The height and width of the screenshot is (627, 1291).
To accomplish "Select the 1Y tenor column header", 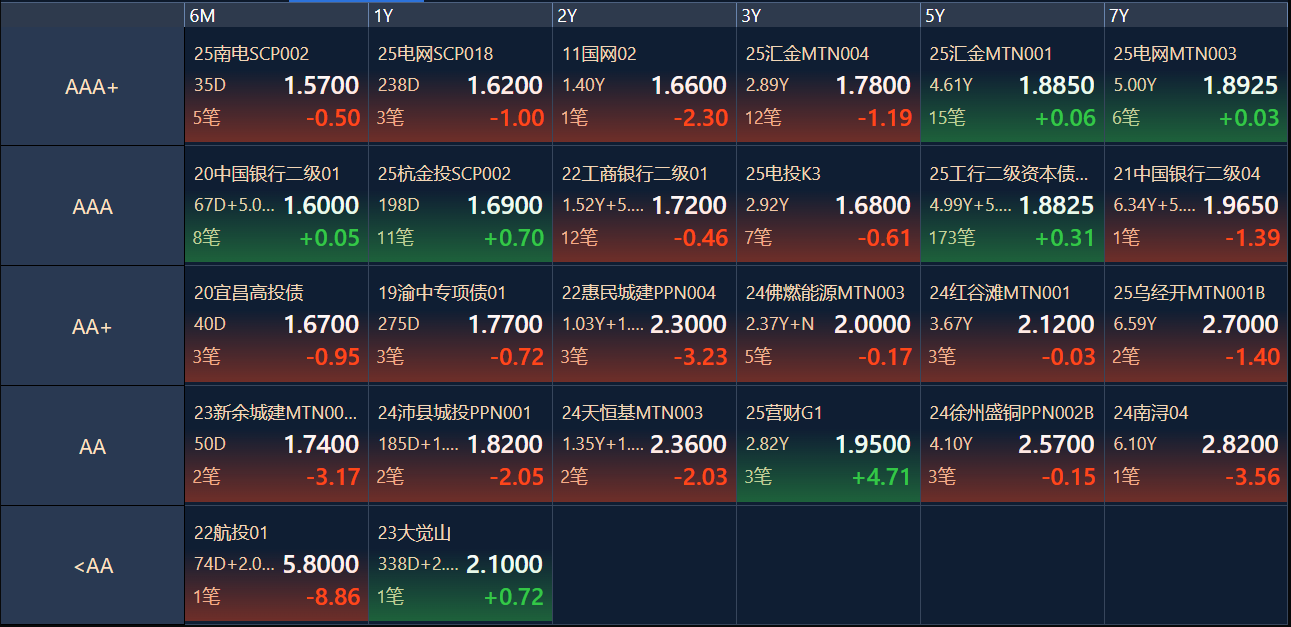I will coord(461,15).
